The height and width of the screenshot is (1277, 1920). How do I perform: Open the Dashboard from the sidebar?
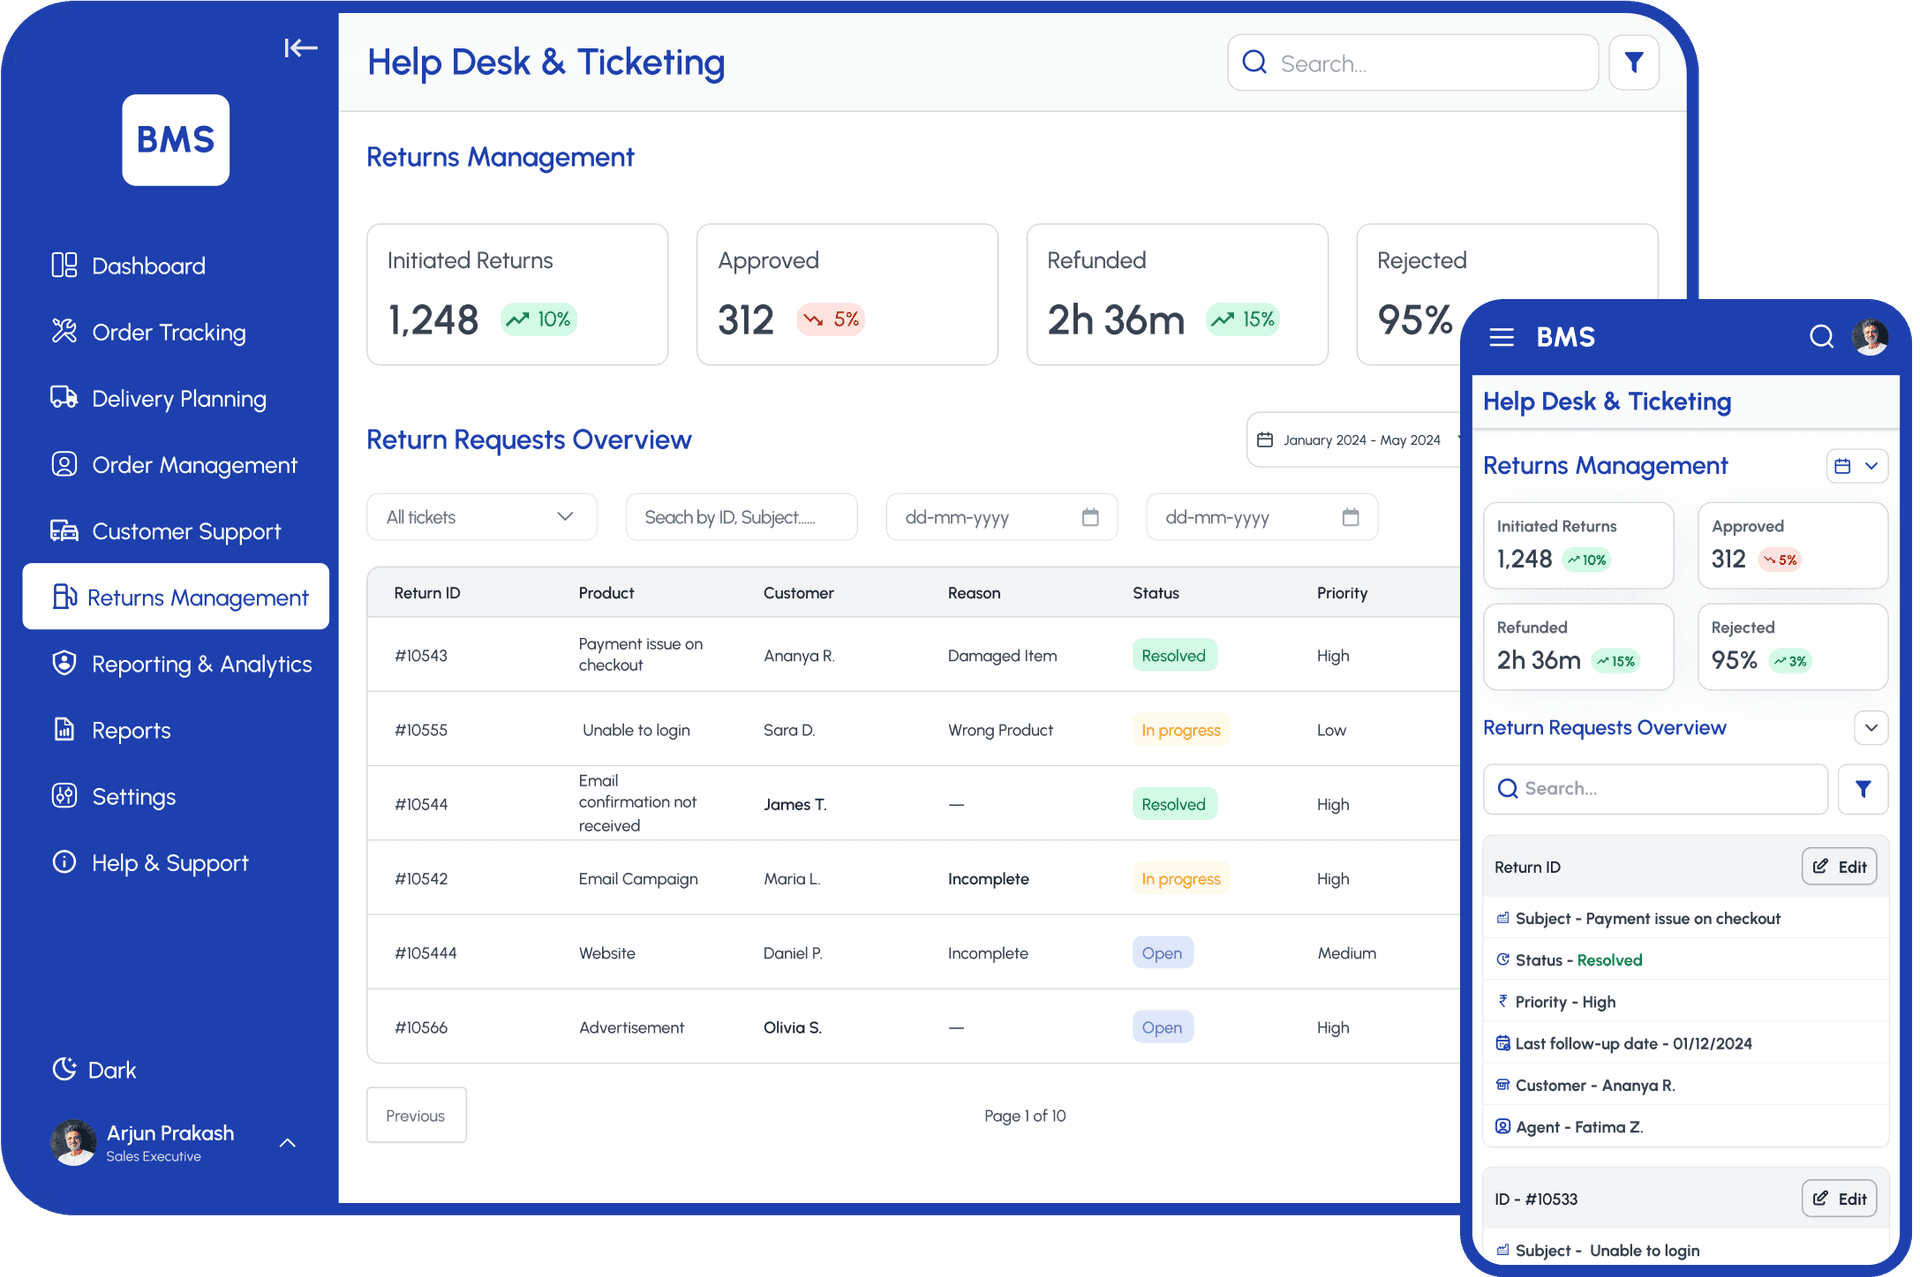click(x=150, y=265)
